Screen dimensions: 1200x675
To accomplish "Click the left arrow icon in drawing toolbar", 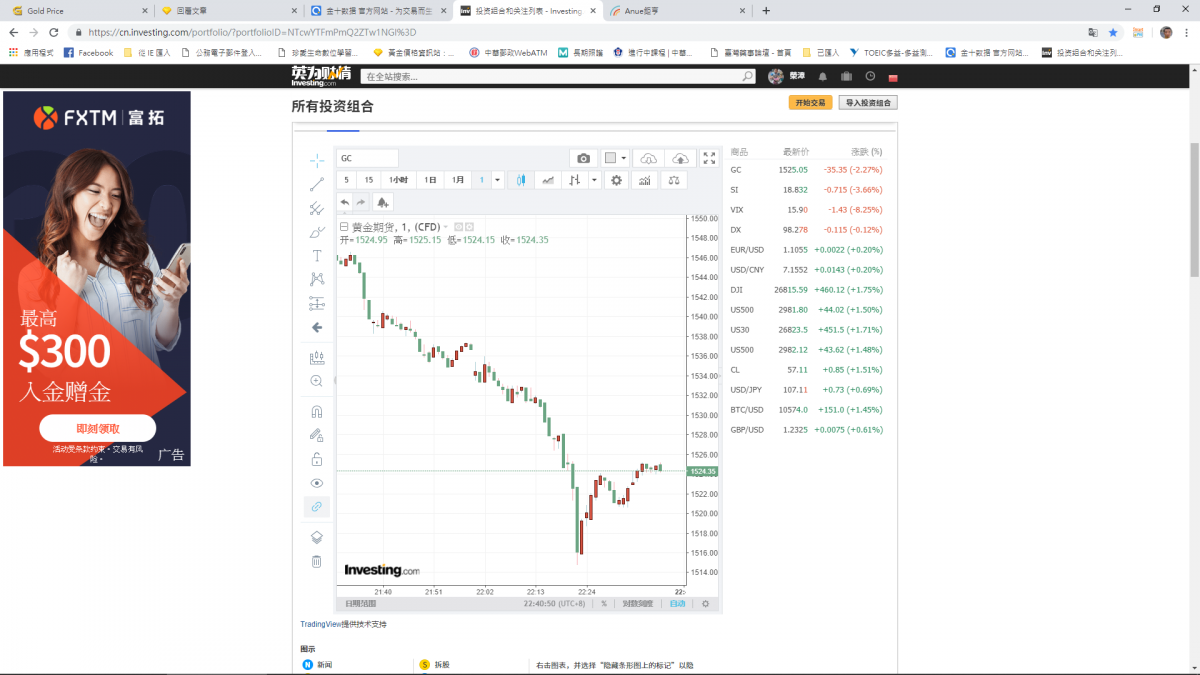I will point(316,327).
